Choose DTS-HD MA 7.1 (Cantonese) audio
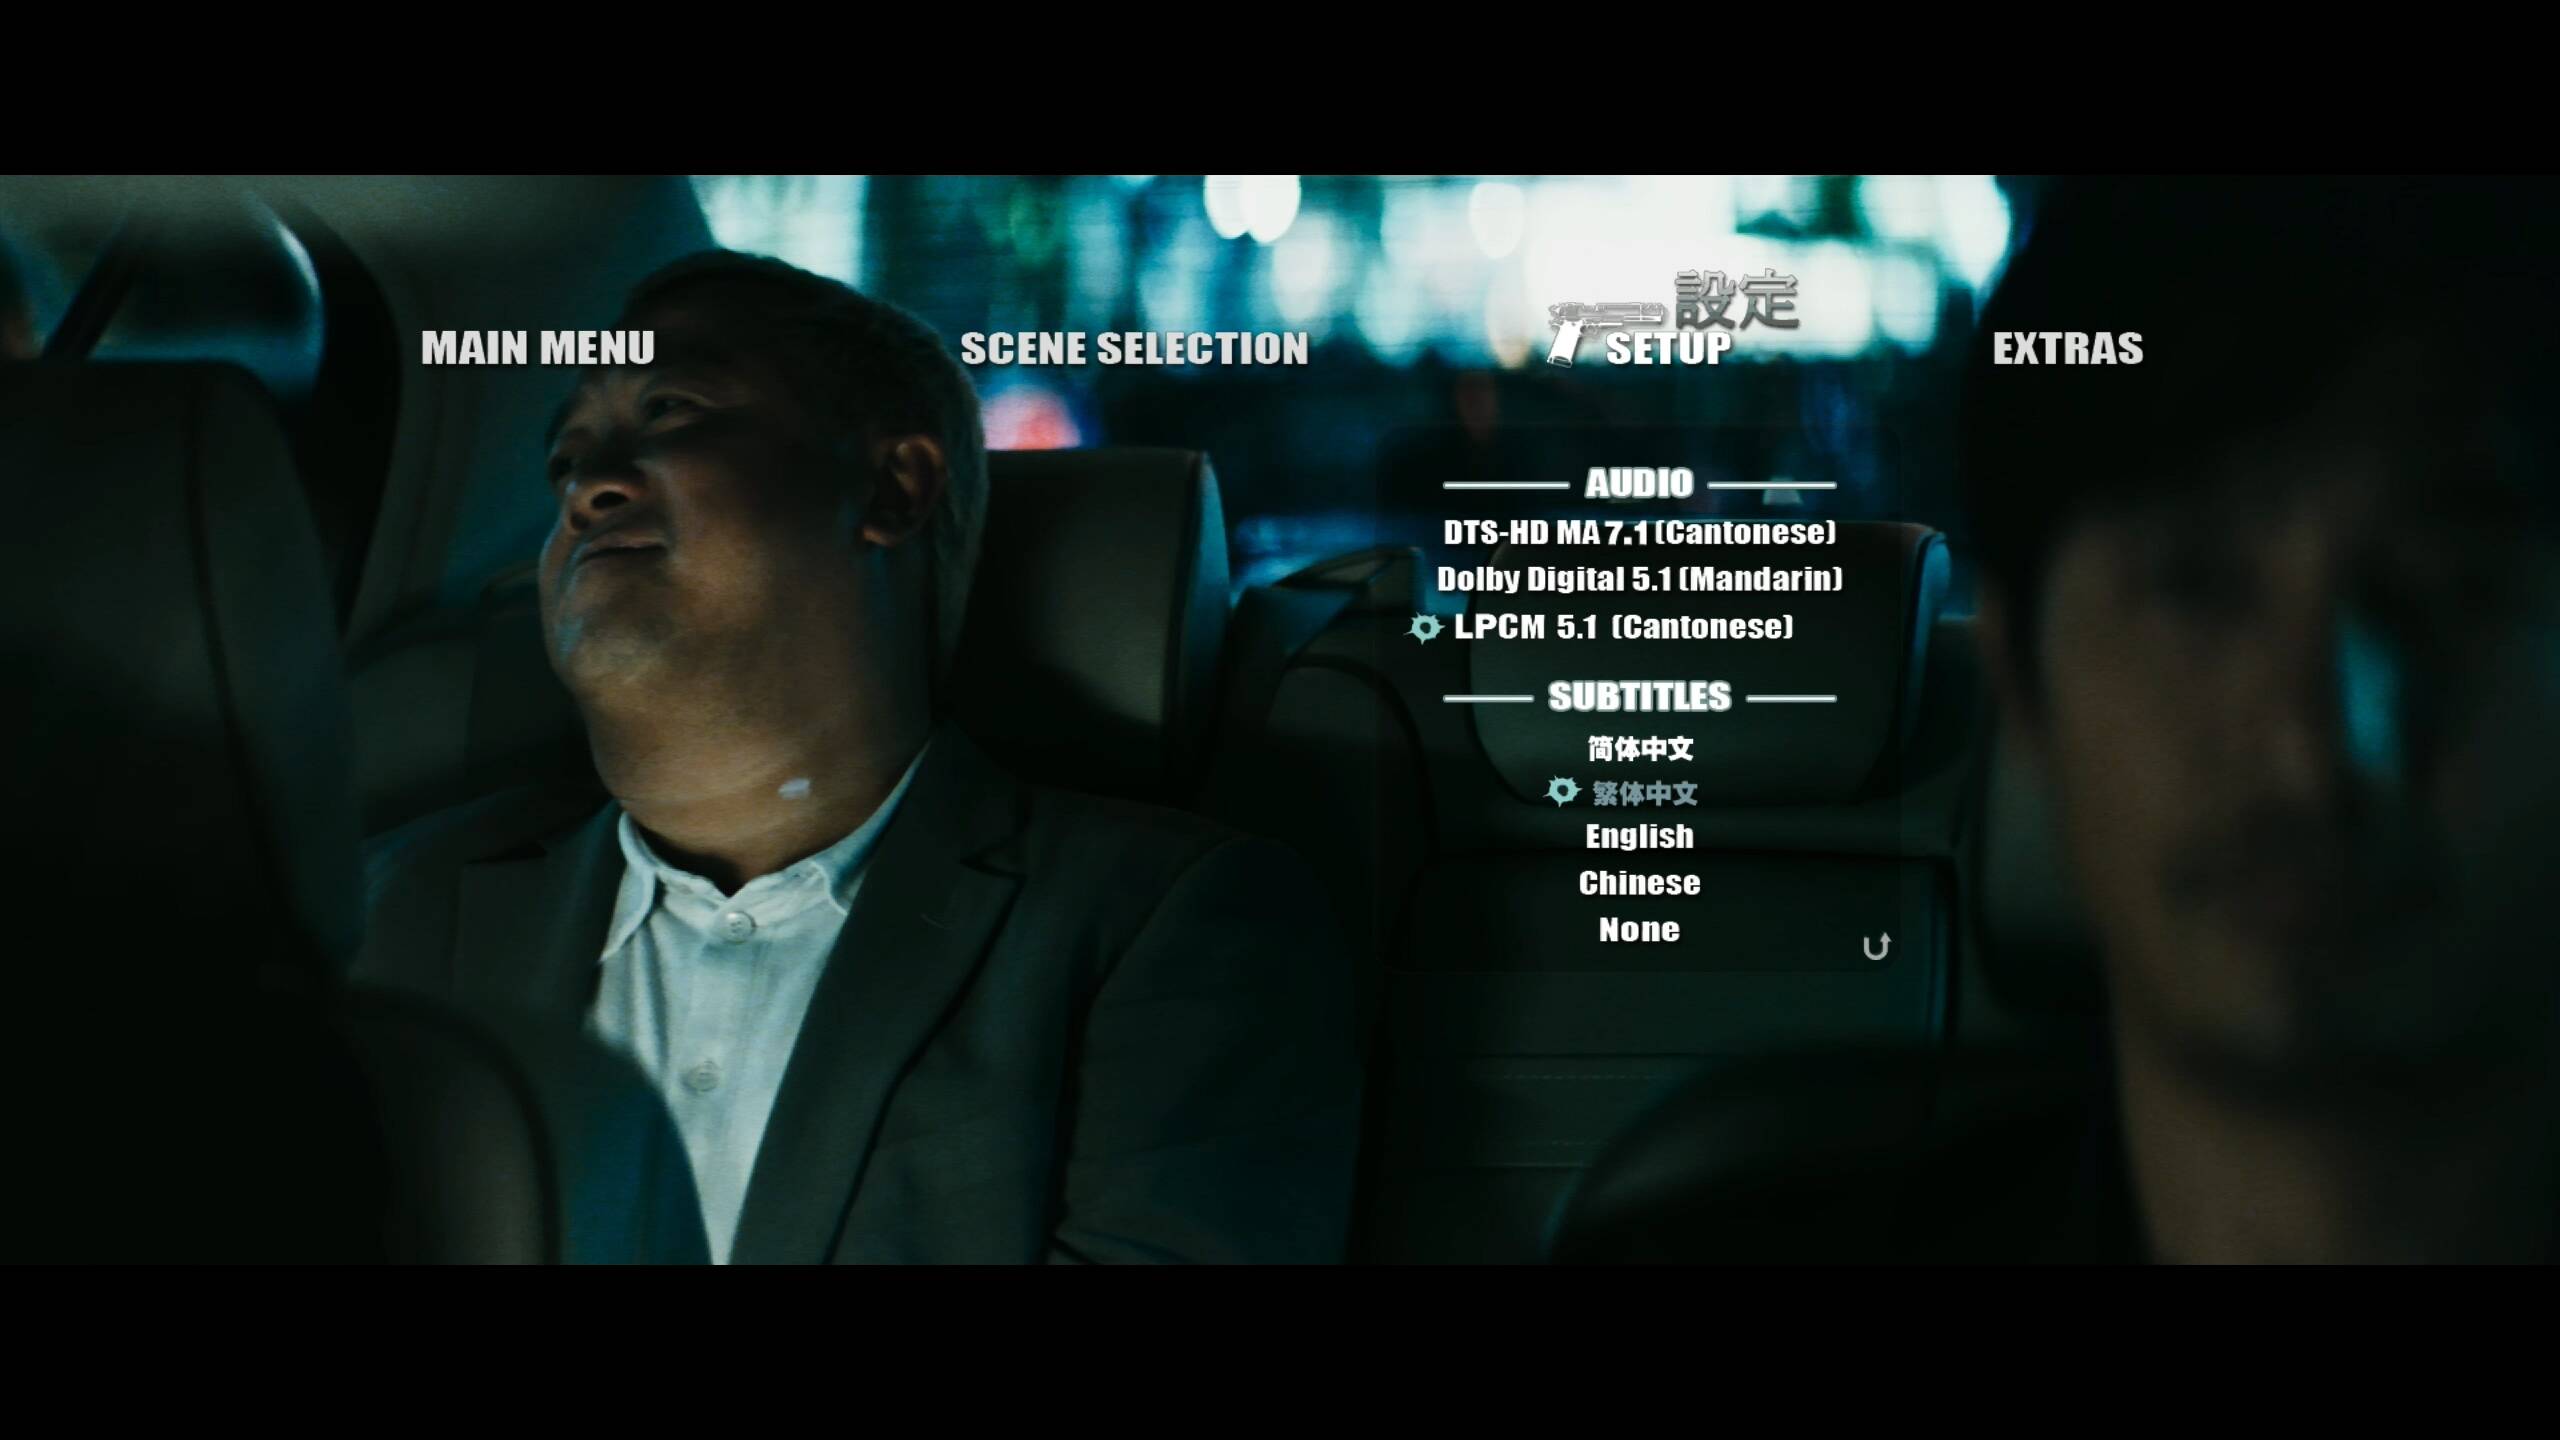 click(1640, 532)
